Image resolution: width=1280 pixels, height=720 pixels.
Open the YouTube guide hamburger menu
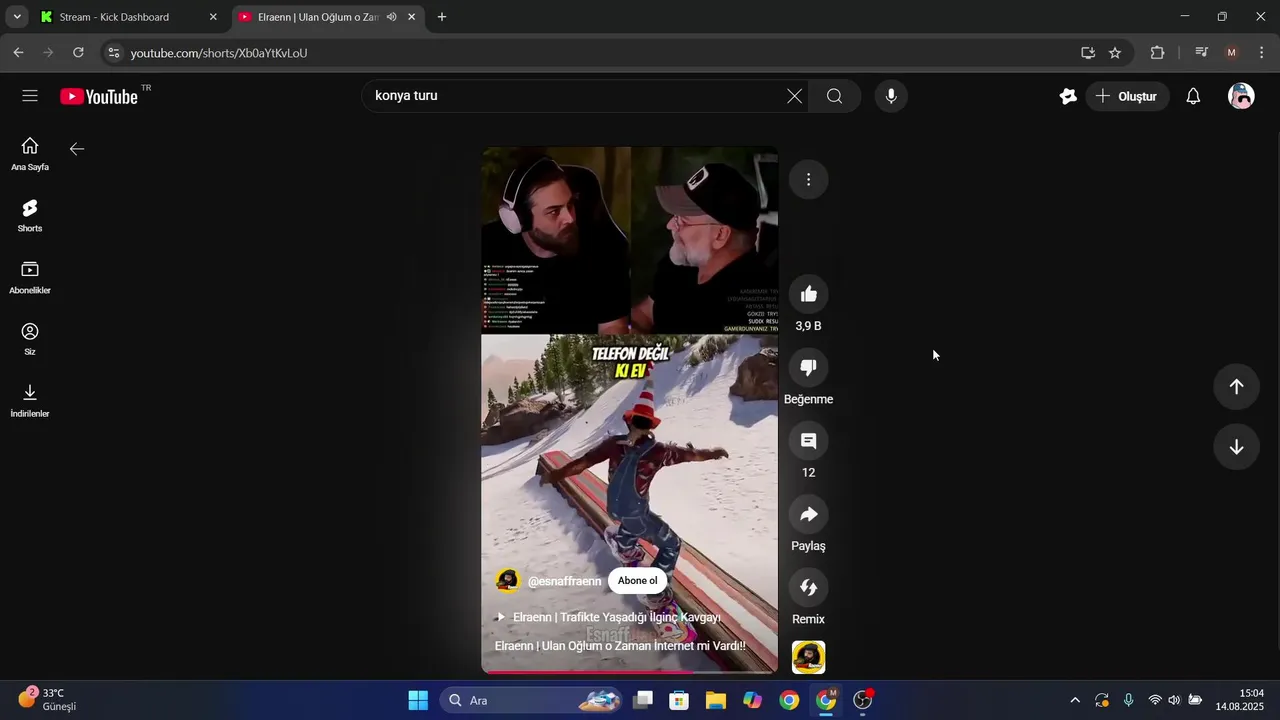click(x=30, y=96)
